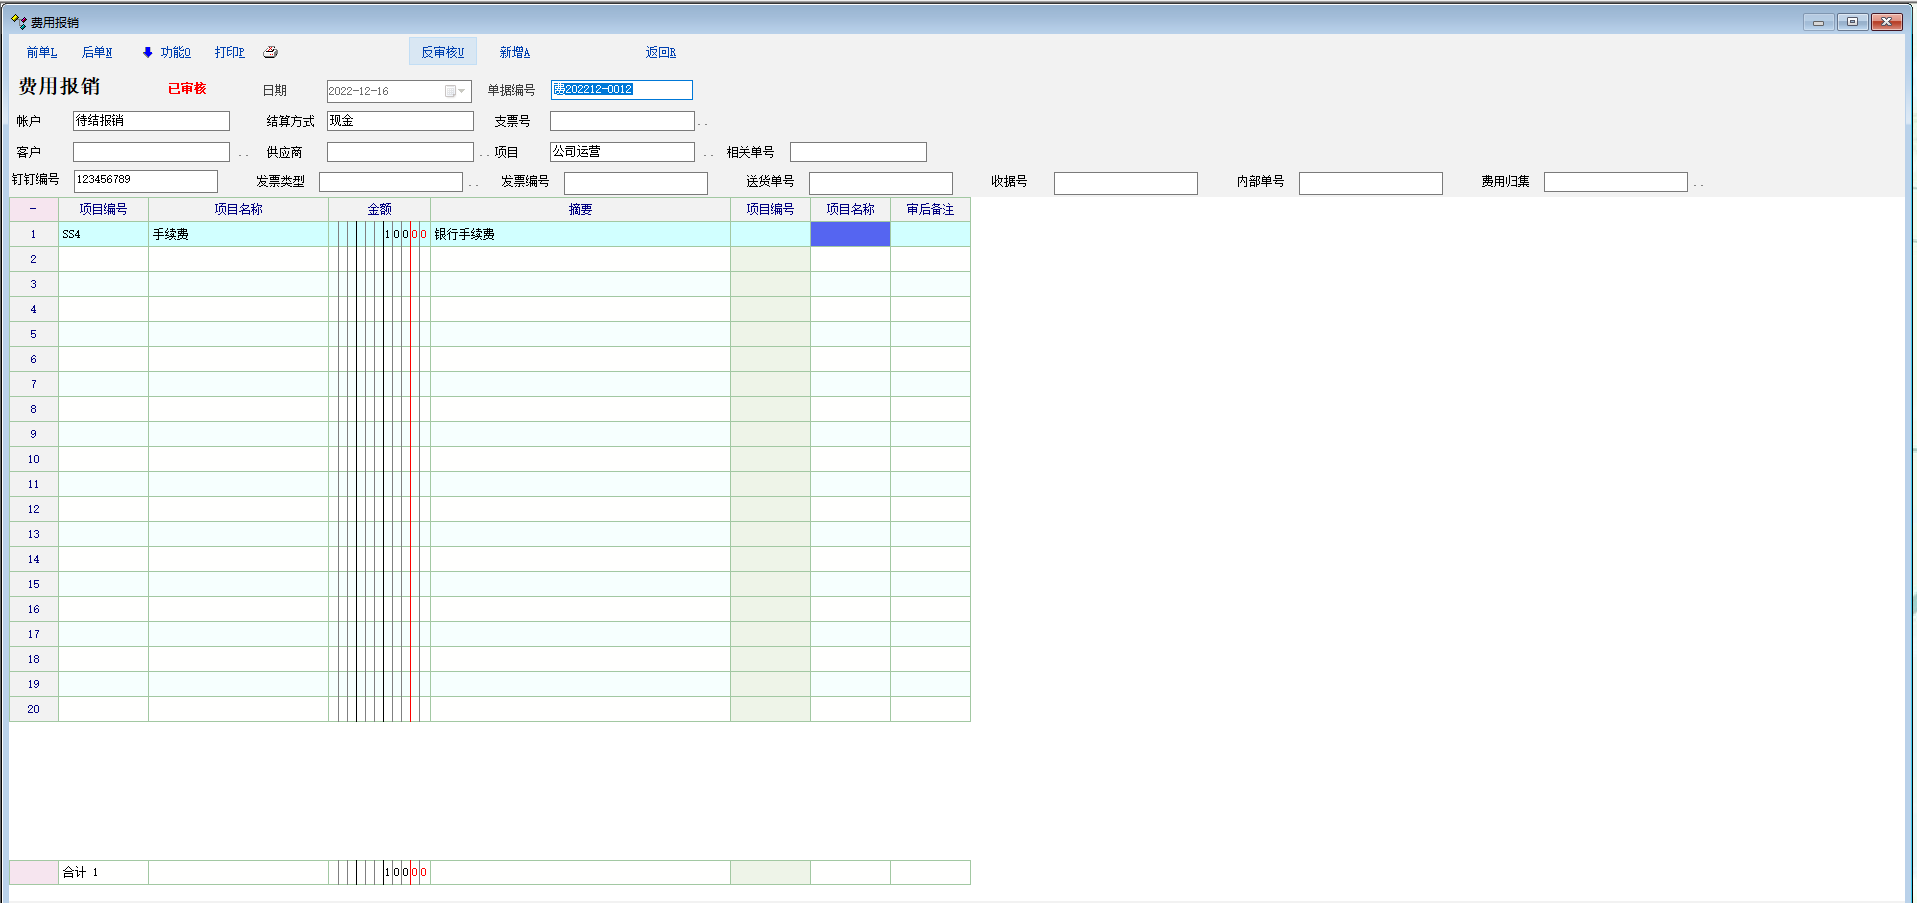Go to previous document with 前单

41,52
